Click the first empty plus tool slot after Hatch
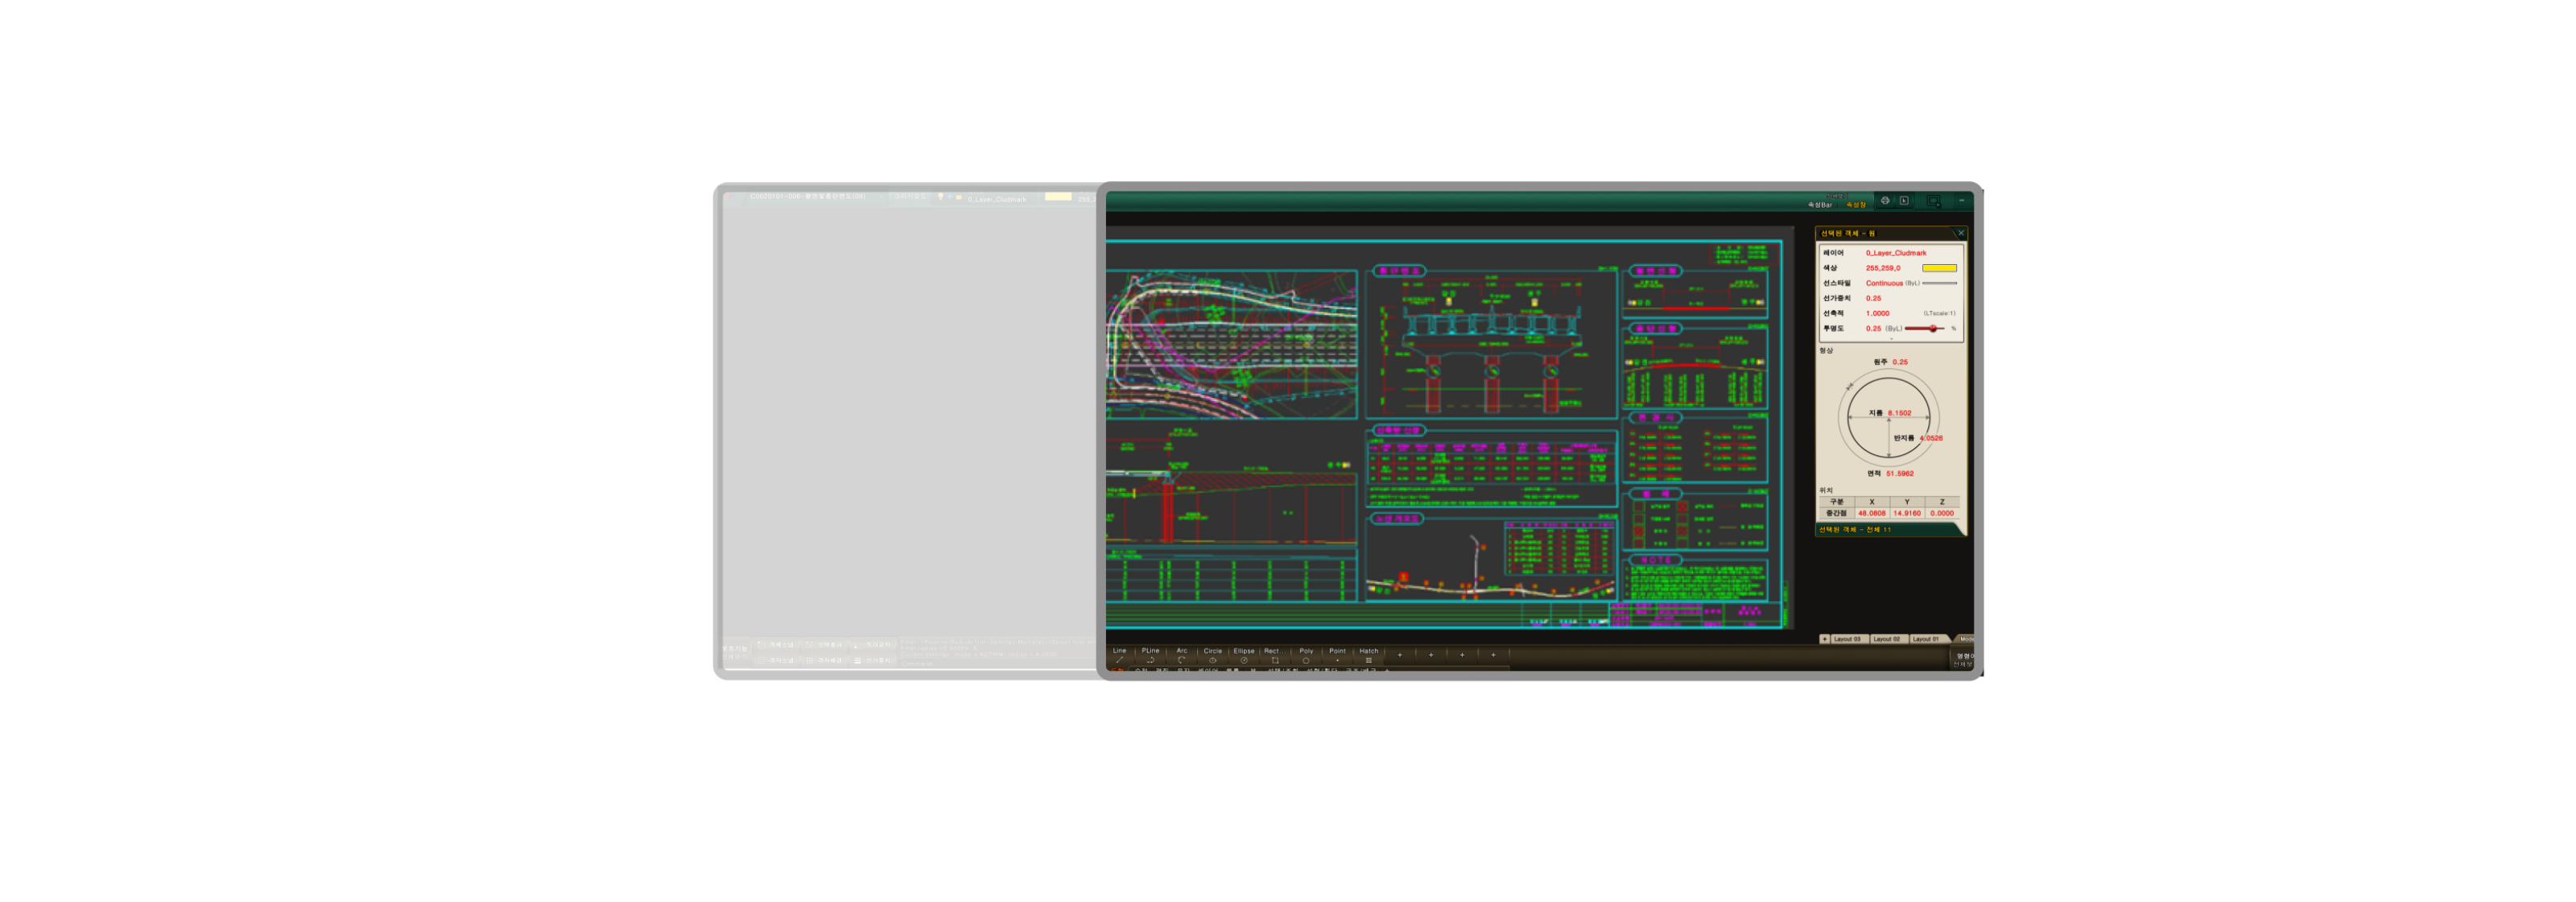 click(x=1399, y=655)
